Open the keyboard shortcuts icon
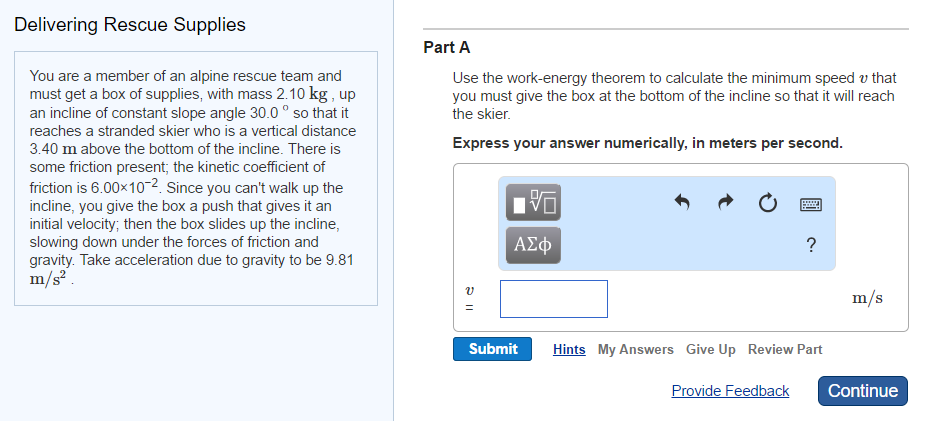This screenshot has width=931, height=421. click(x=810, y=204)
